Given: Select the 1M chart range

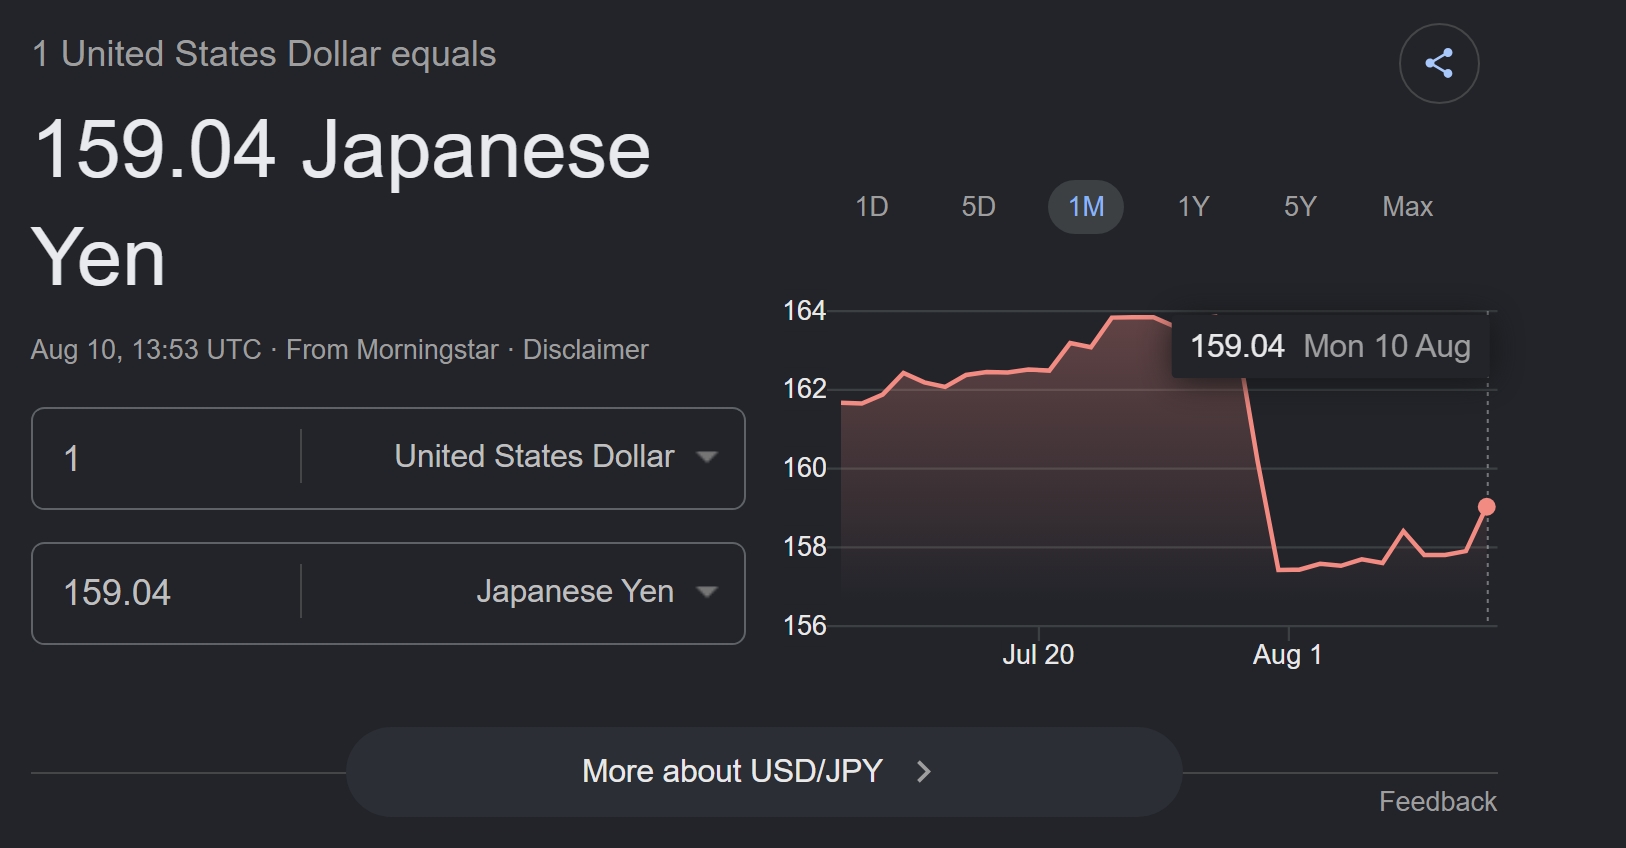Looking at the screenshot, I should pyautogui.click(x=1085, y=207).
